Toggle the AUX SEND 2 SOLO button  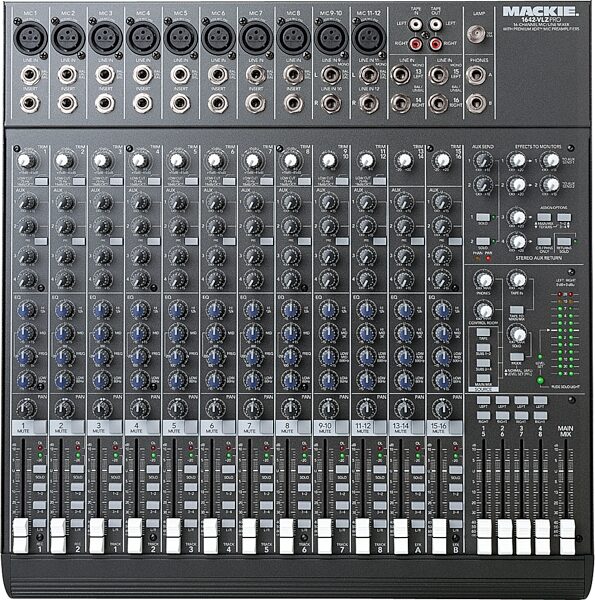[483, 241]
